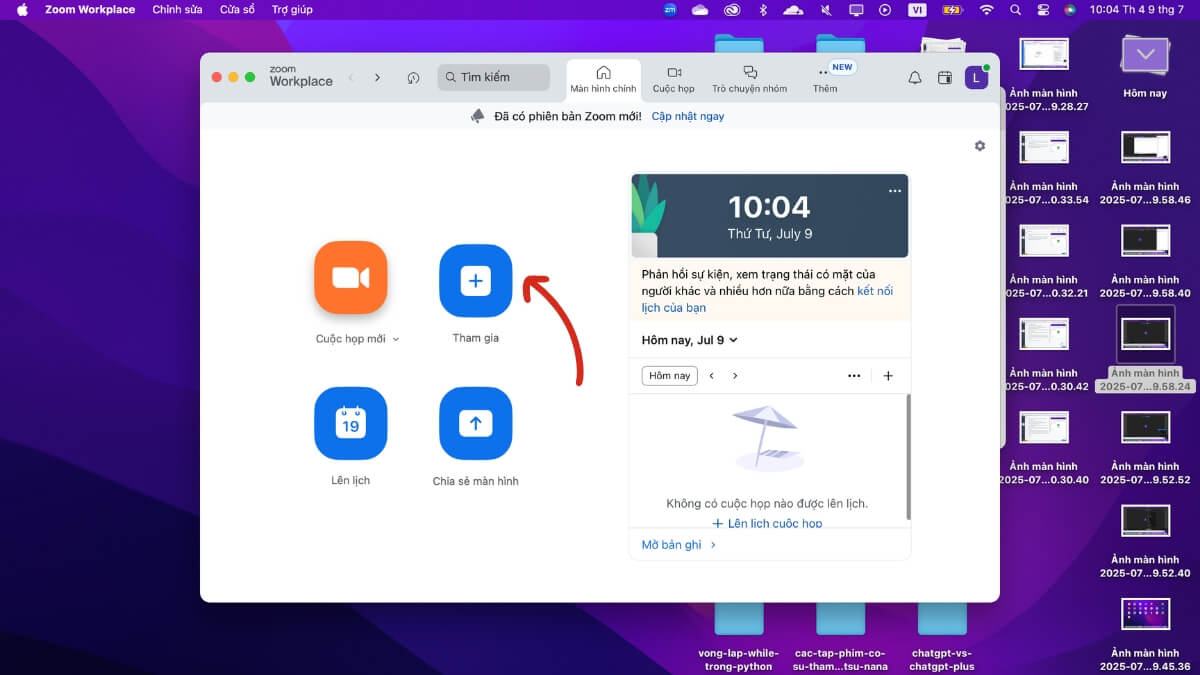
Task: Open the Trò chuyện nhóm tab
Action: pyautogui.click(x=749, y=79)
